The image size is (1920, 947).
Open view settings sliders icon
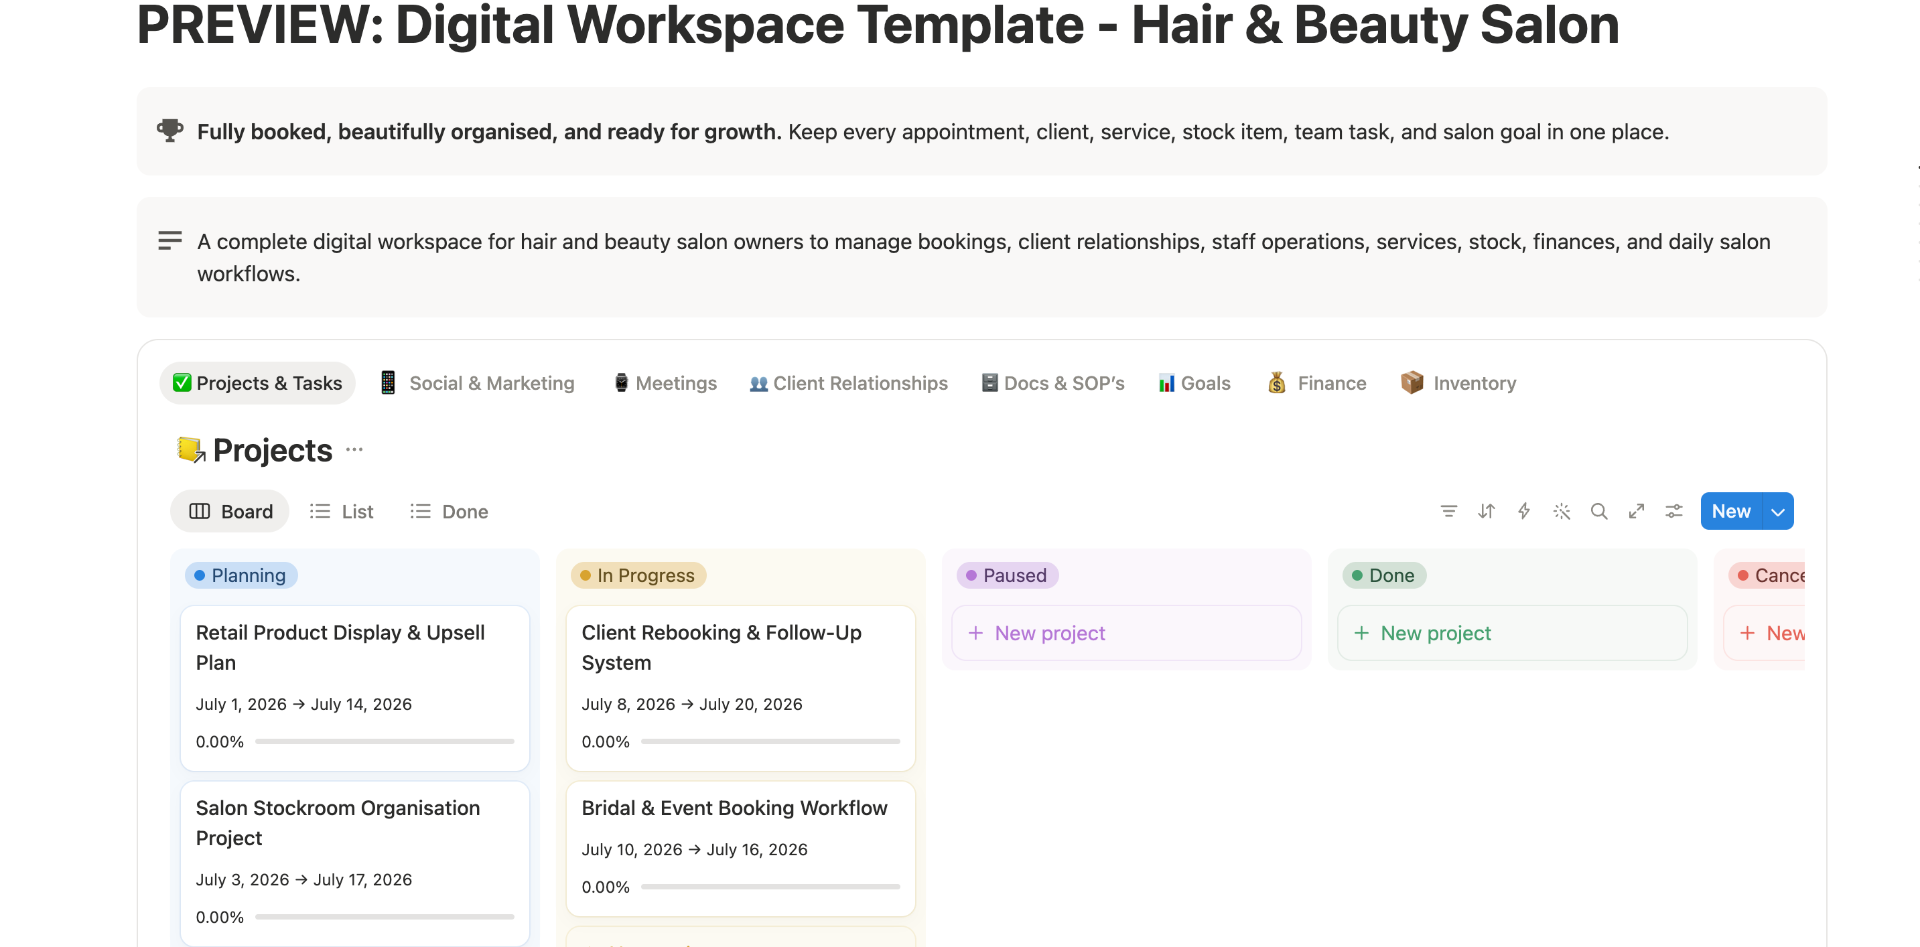[1674, 511]
